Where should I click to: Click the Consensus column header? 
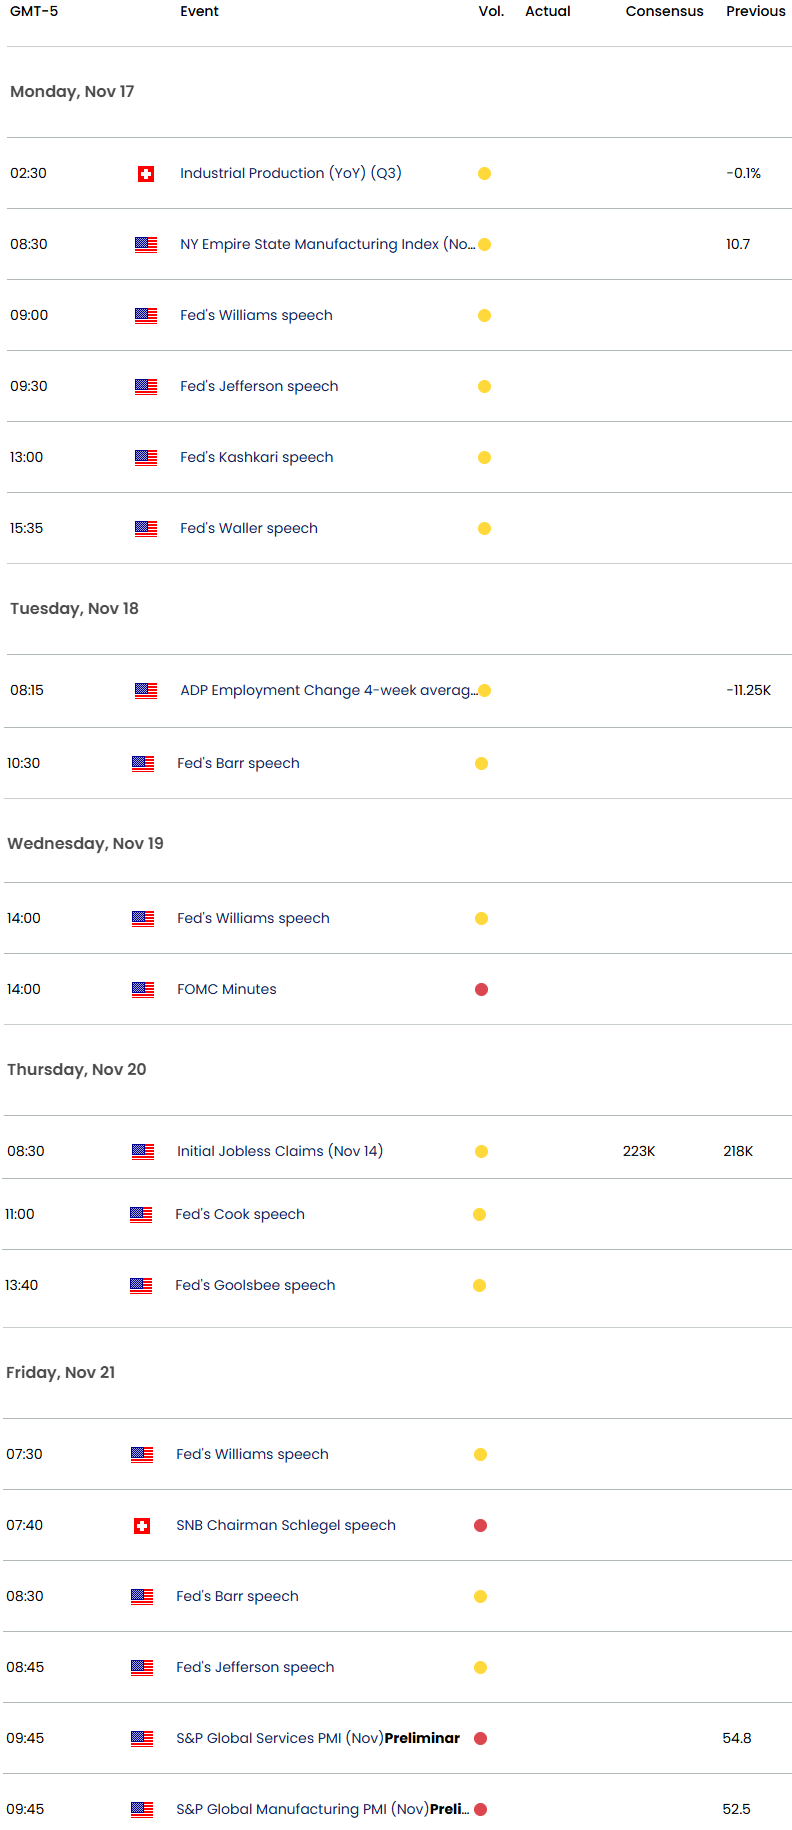point(664,11)
